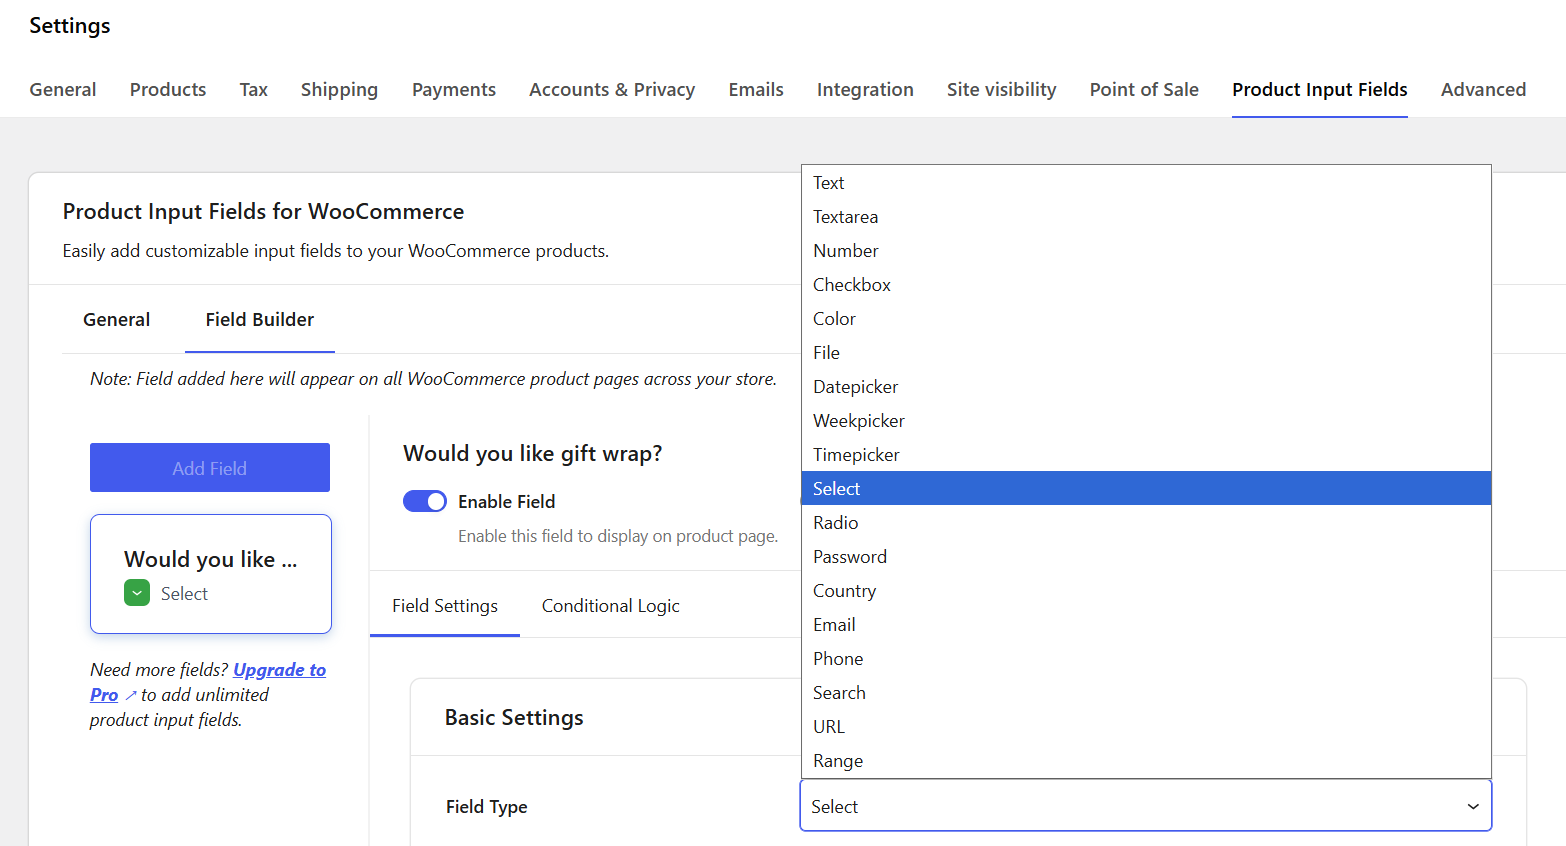Open the Field Settings tab

[445, 606]
